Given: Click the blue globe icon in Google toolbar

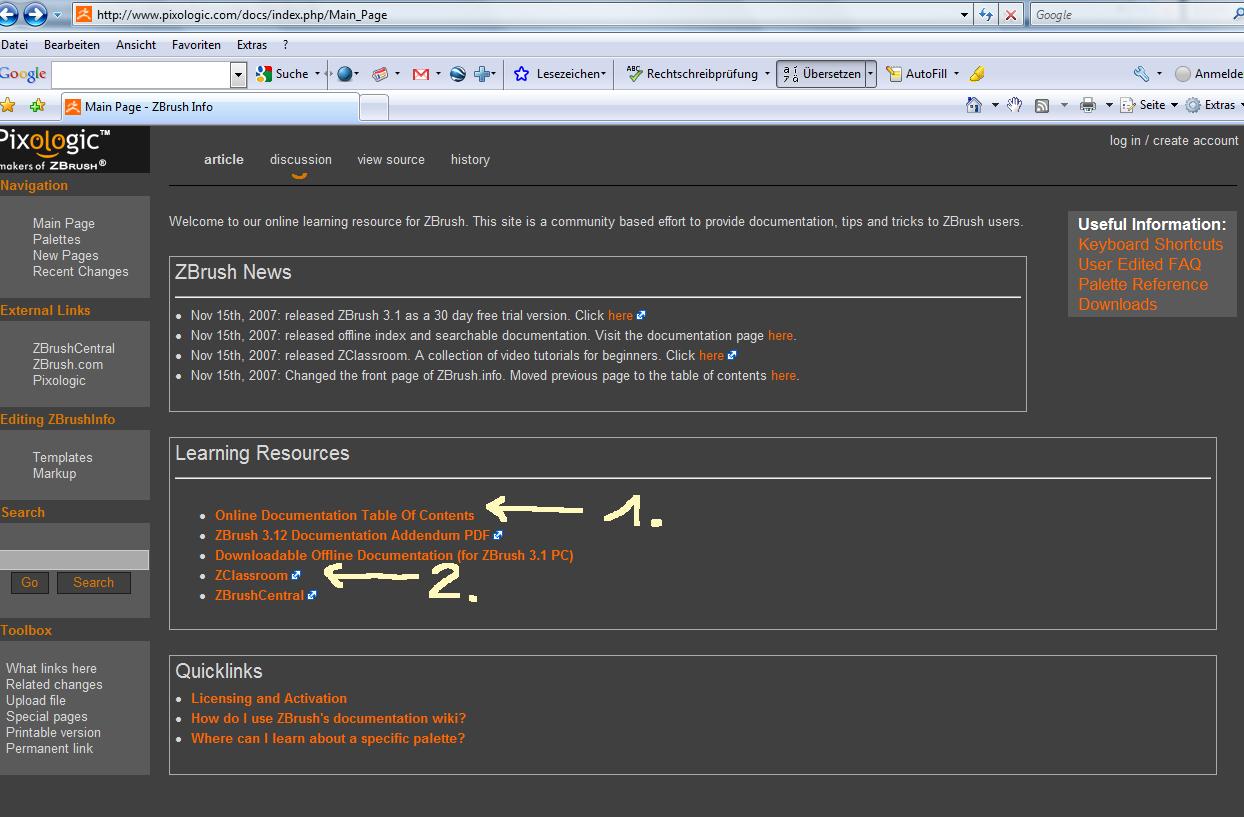Looking at the screenshot, I should coord(345,74).
